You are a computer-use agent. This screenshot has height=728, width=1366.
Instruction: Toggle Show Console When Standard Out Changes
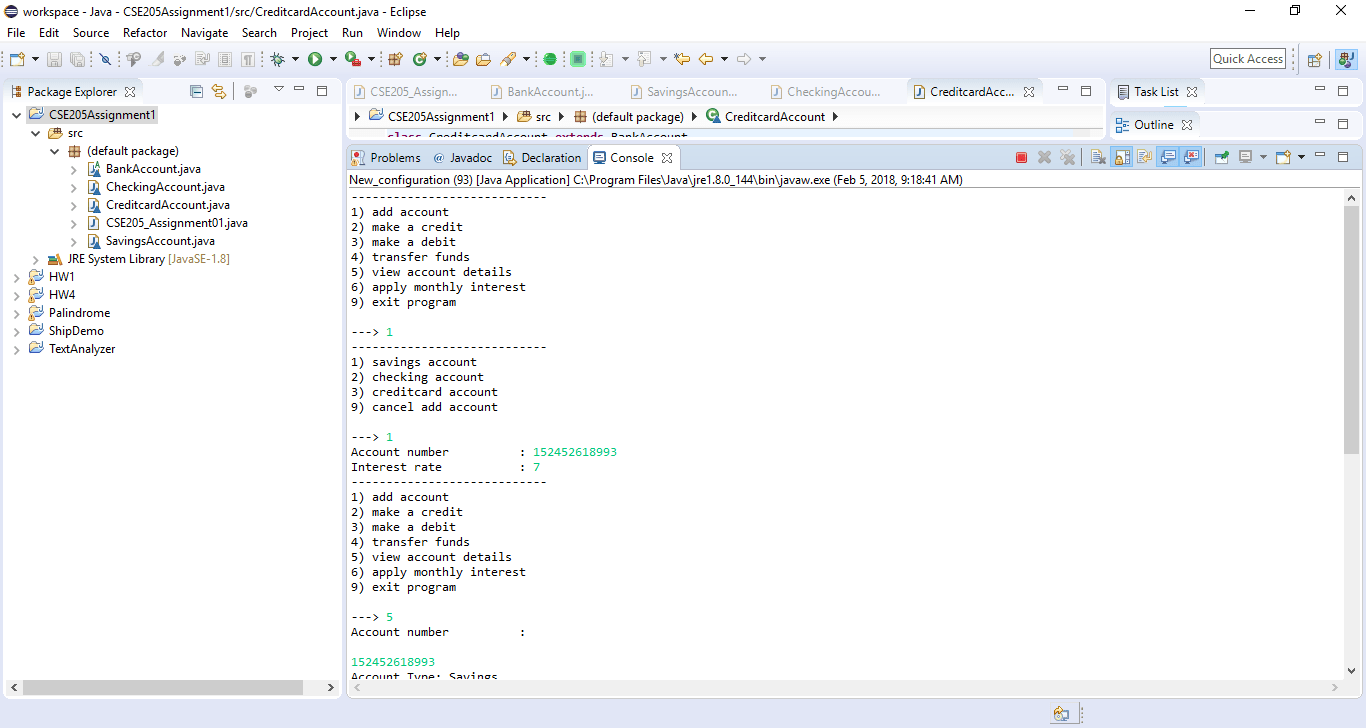coord(1167,158)
